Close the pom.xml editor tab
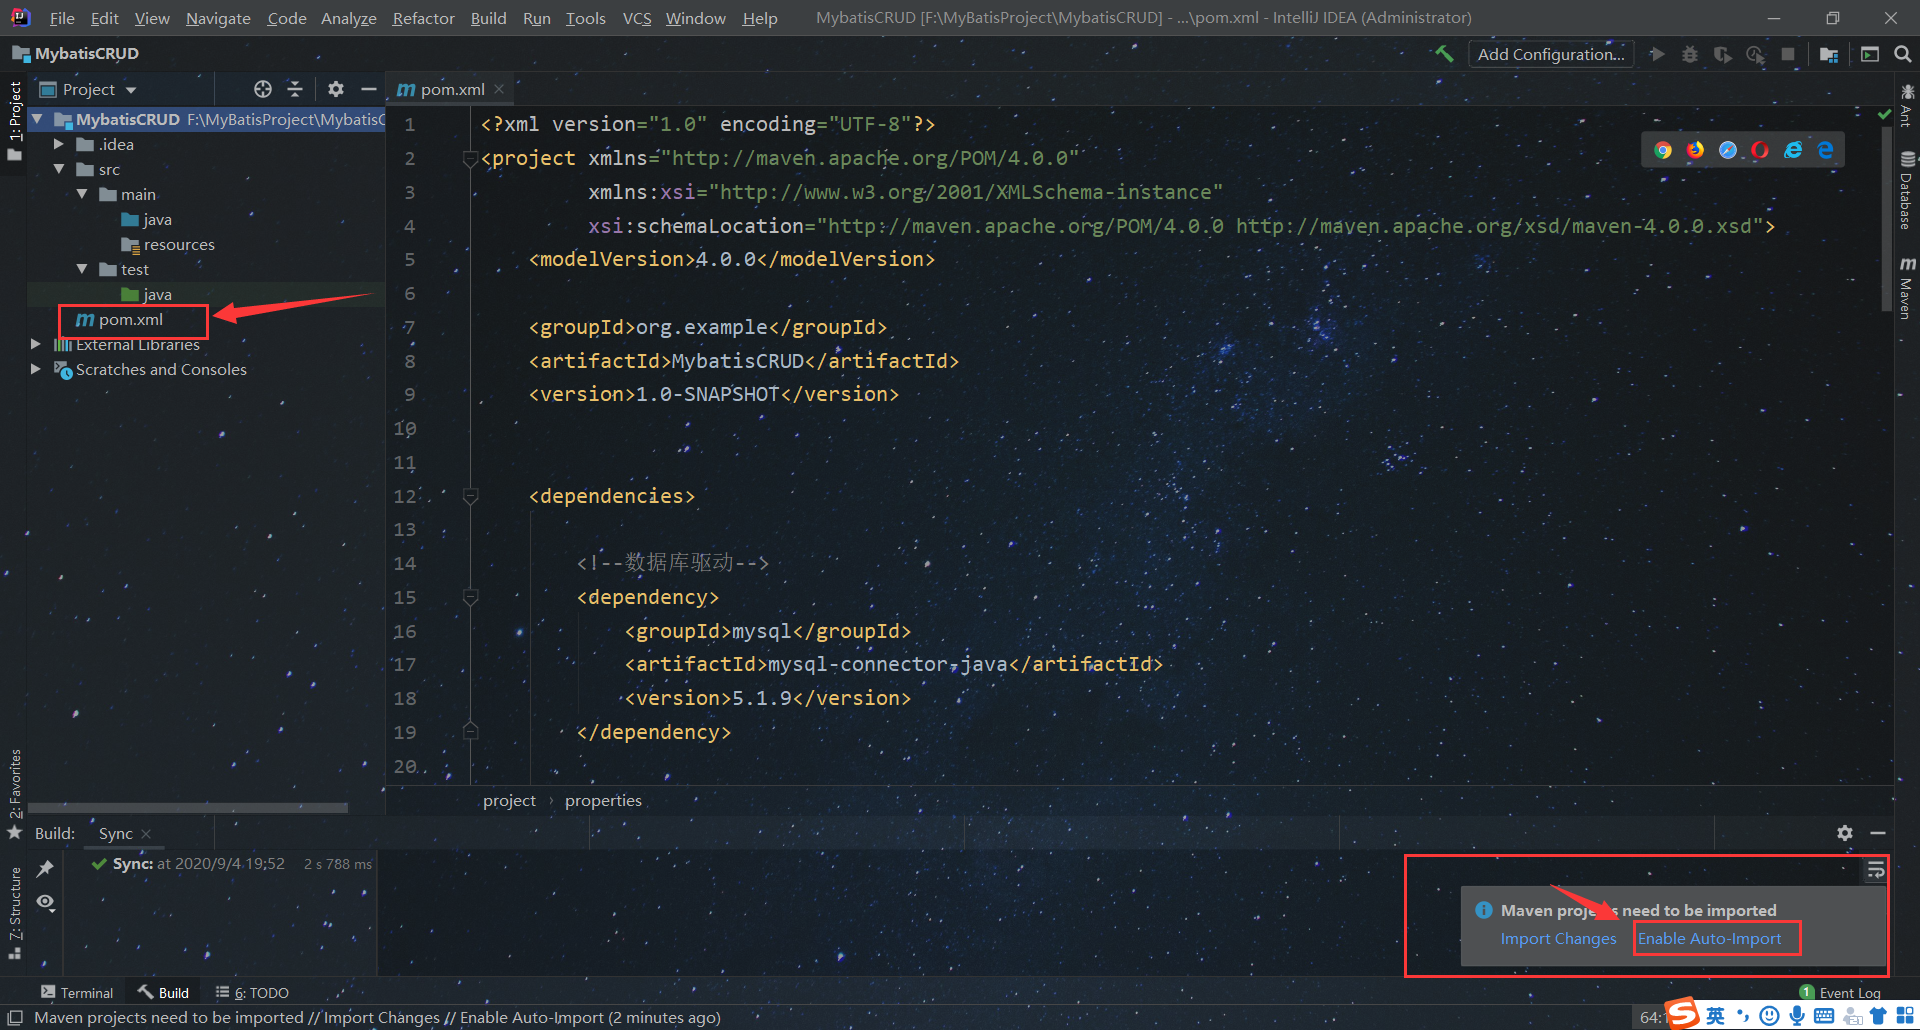The height and width of the screenshot is (1030, 1920). pos(499,89)
